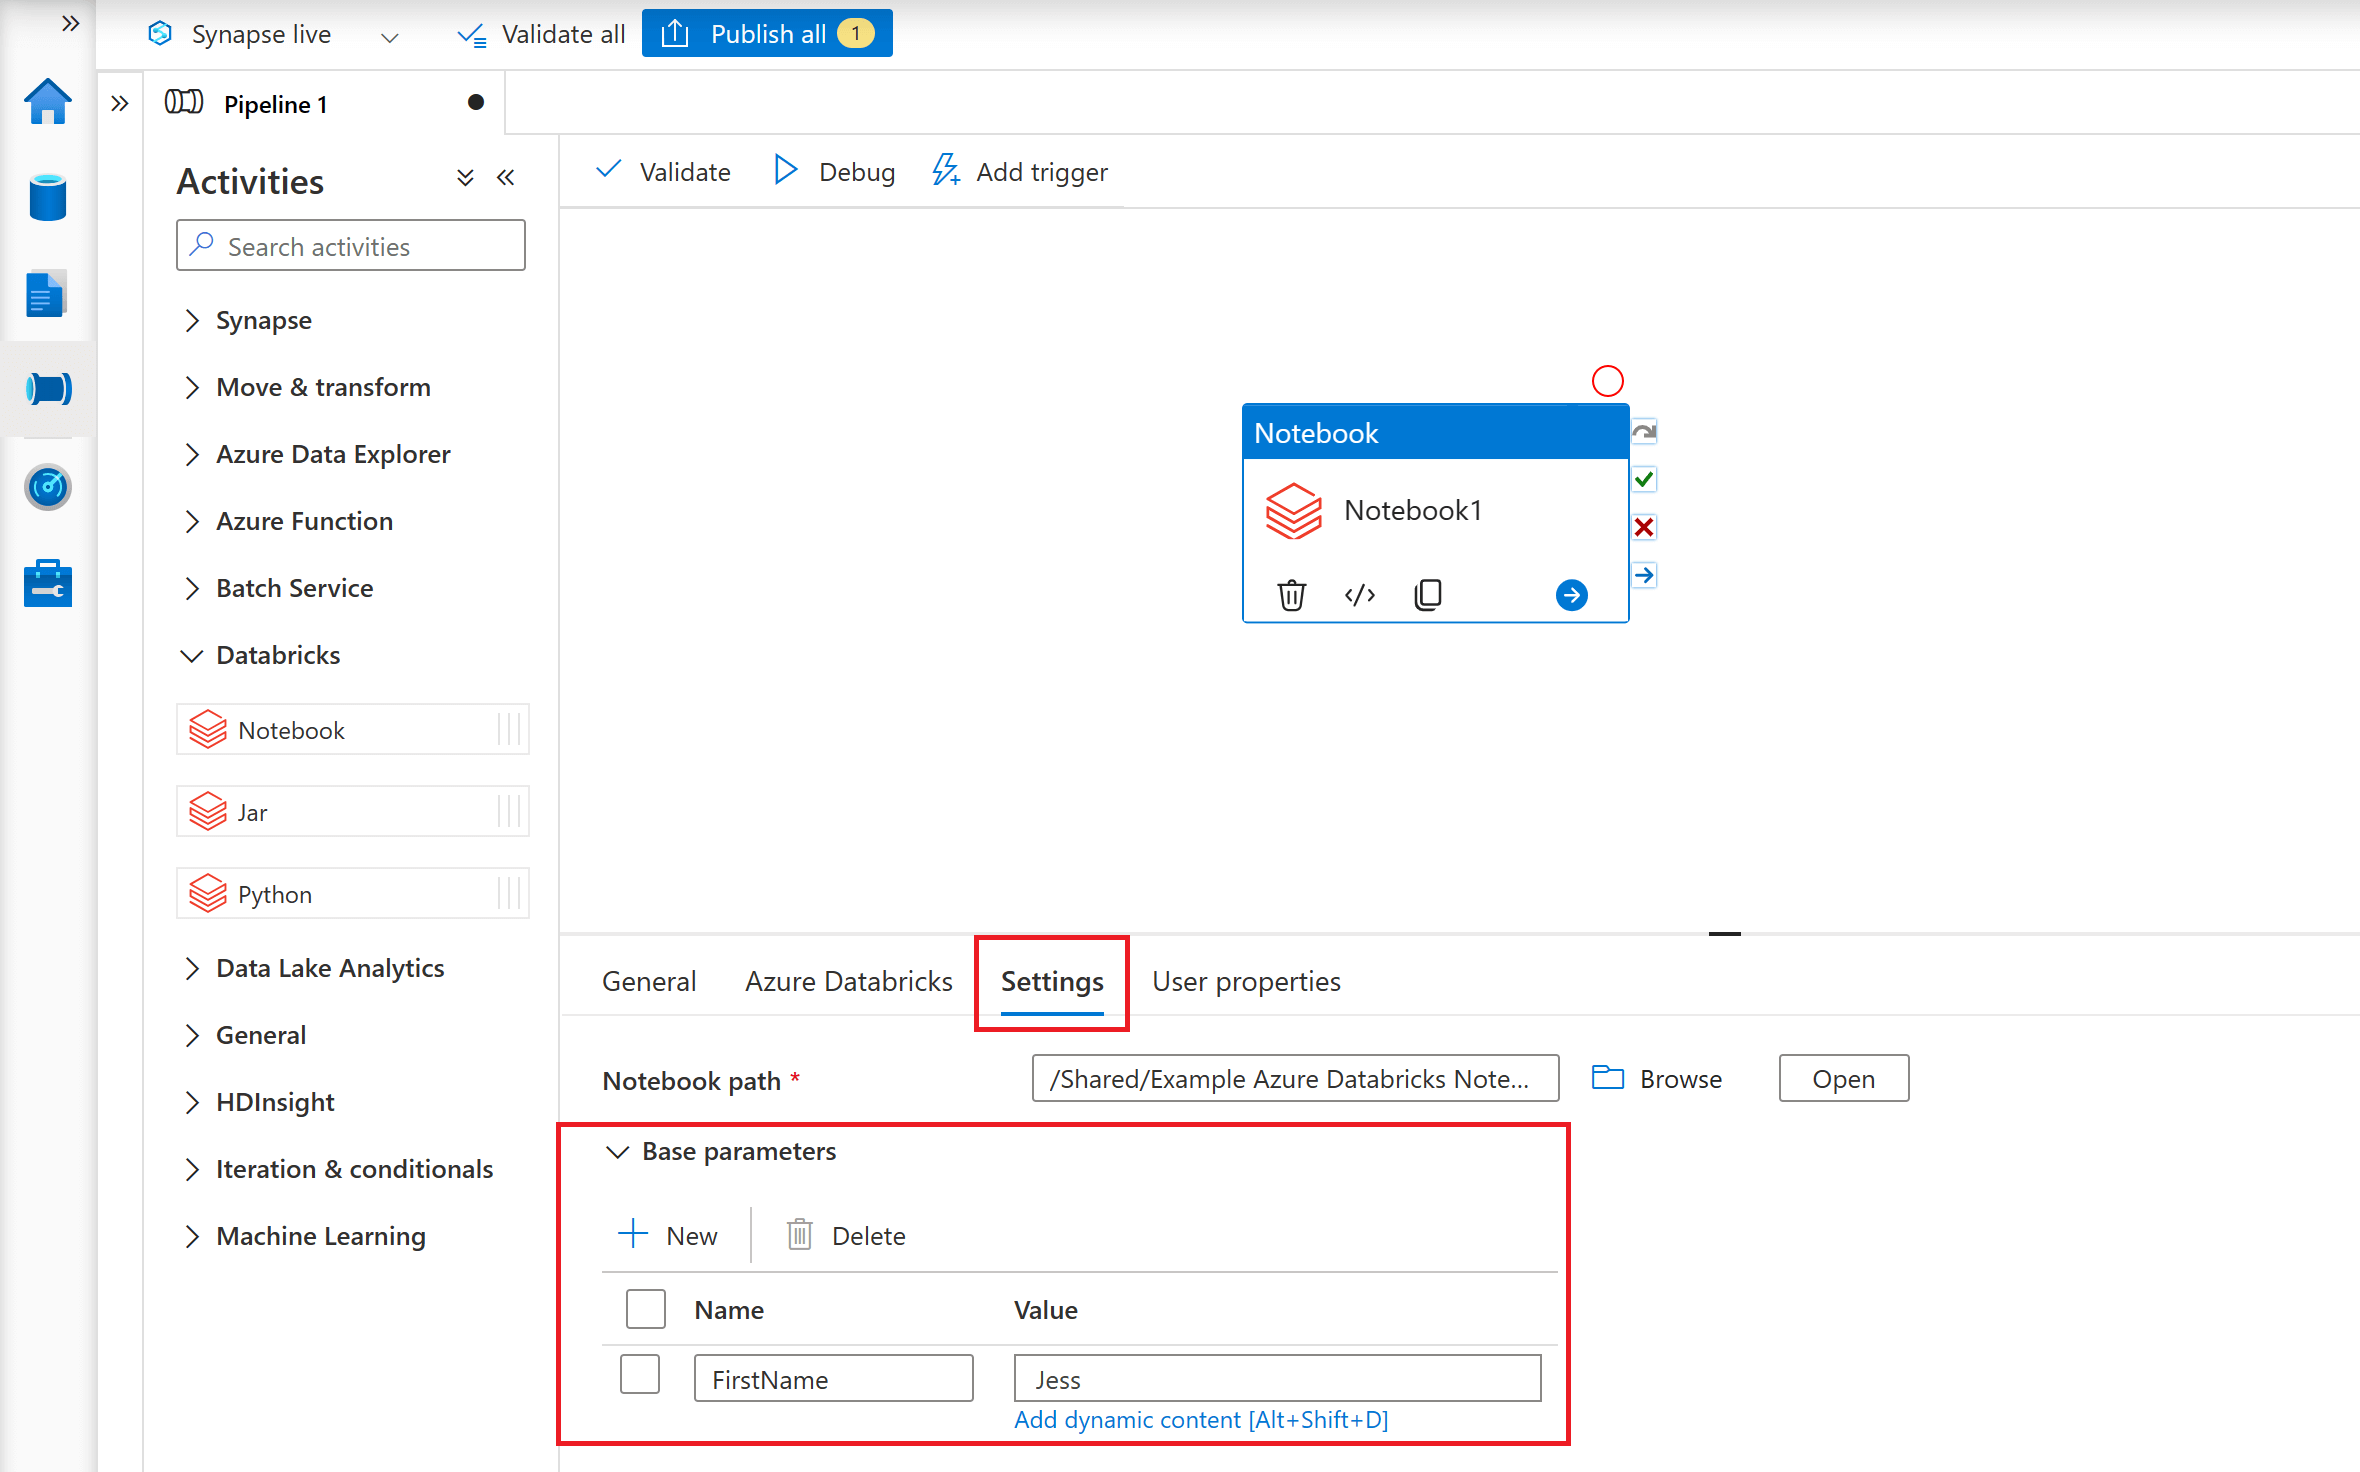
Task: Collapse the Activities panel
Action: click(506, 178)
